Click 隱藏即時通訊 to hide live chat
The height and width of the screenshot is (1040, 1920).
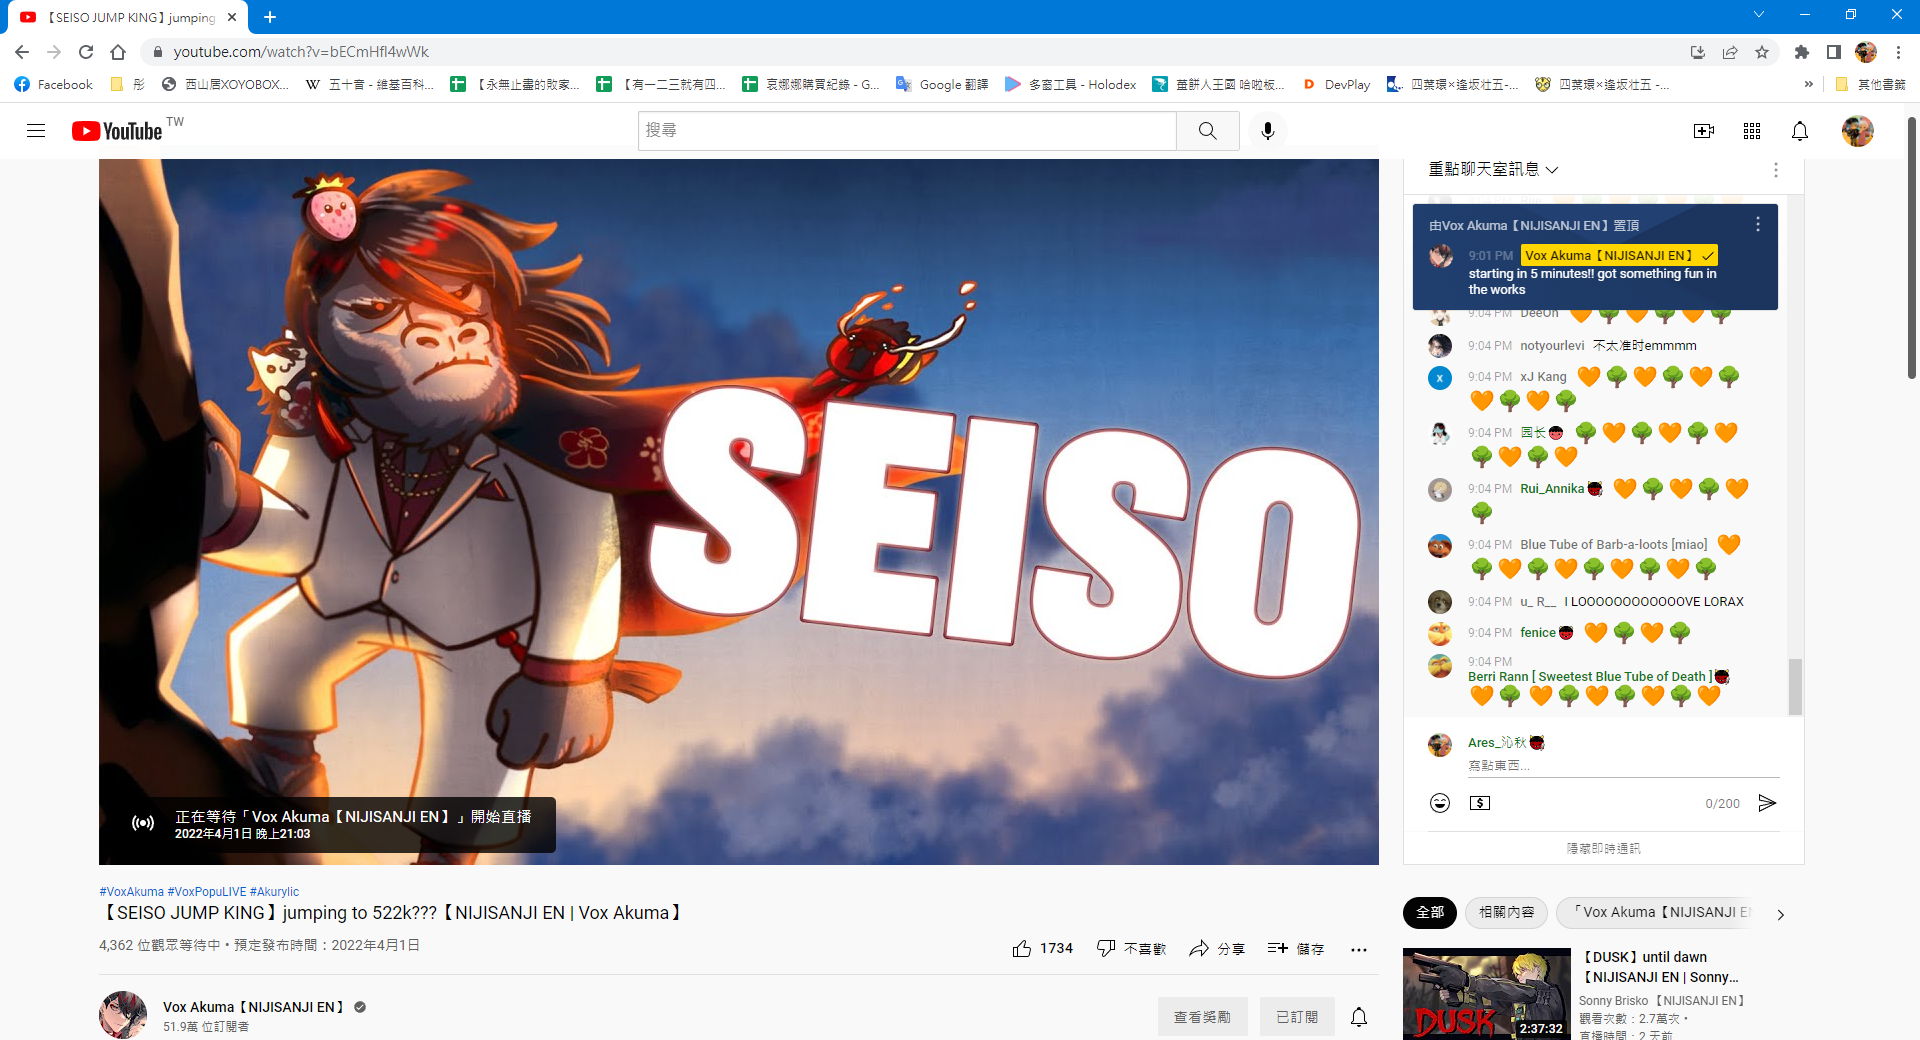[1604, 848]
